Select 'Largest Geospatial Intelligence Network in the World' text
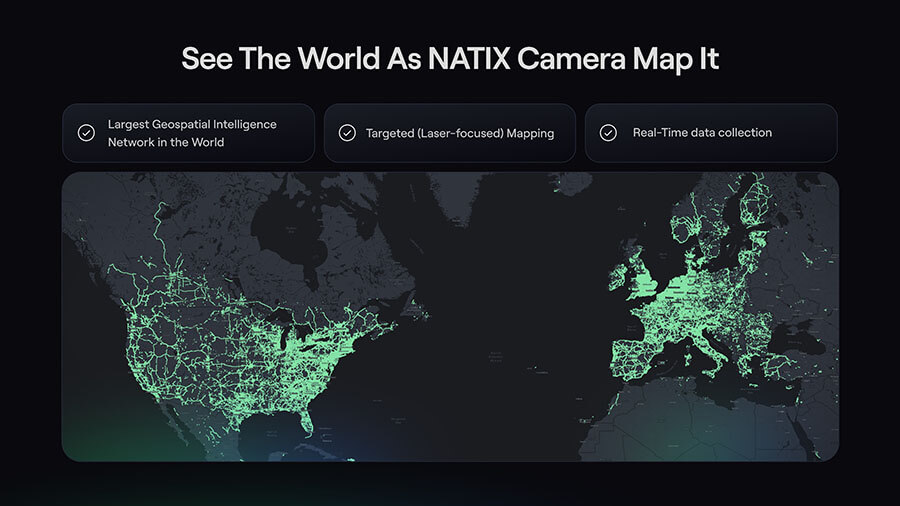This screenshot has height=506, width=900. (192, 133)
